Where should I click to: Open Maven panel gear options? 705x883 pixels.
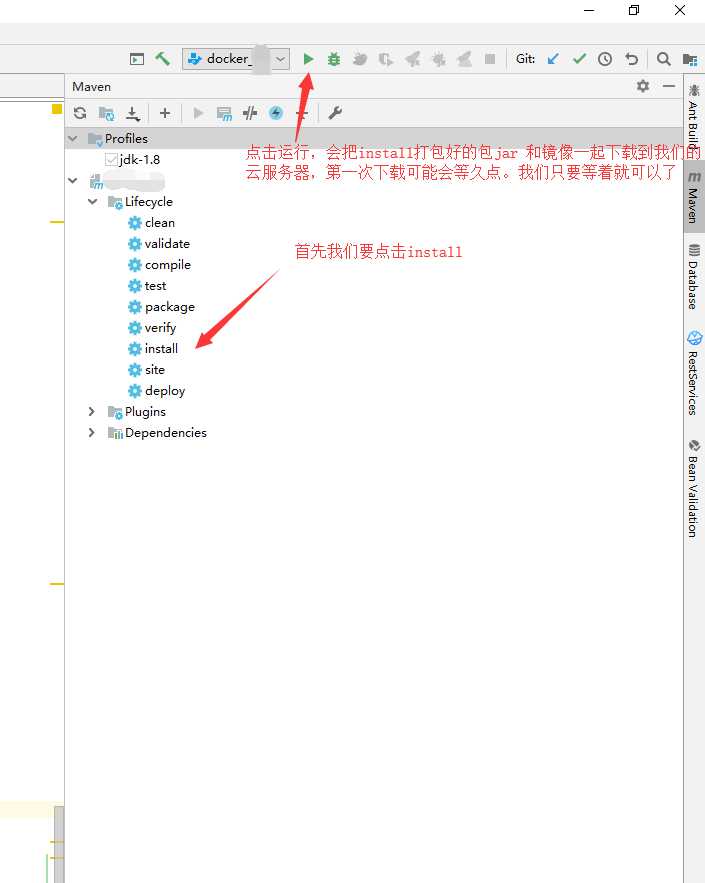tap(643, 86)
